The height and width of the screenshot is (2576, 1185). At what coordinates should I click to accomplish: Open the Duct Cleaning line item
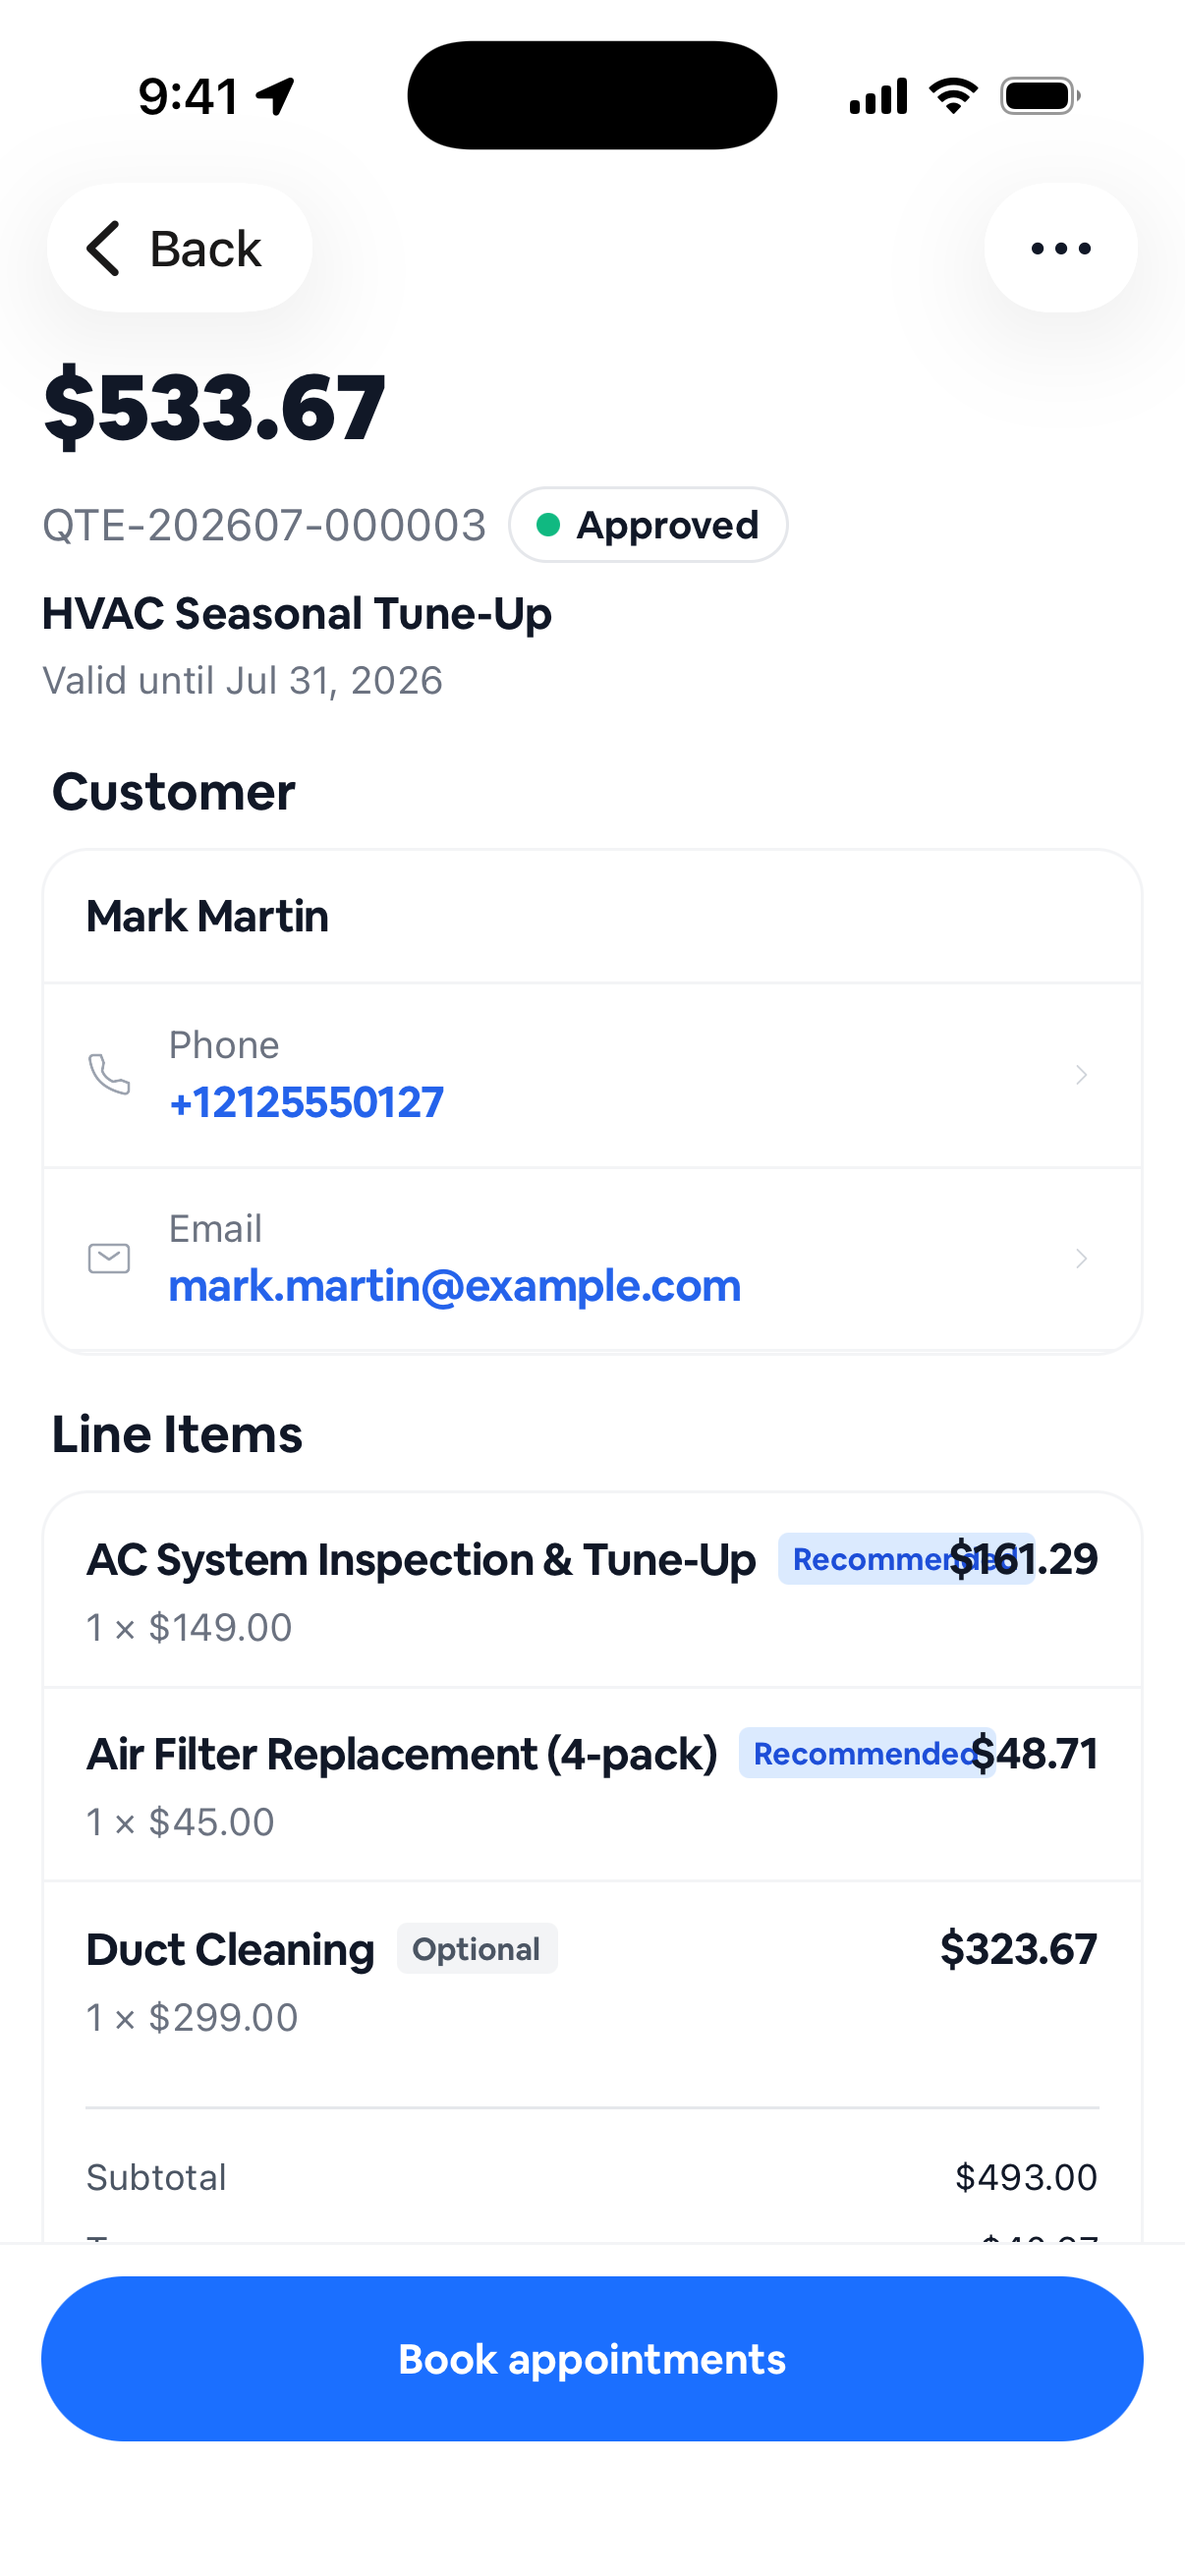coord(592,1980)
